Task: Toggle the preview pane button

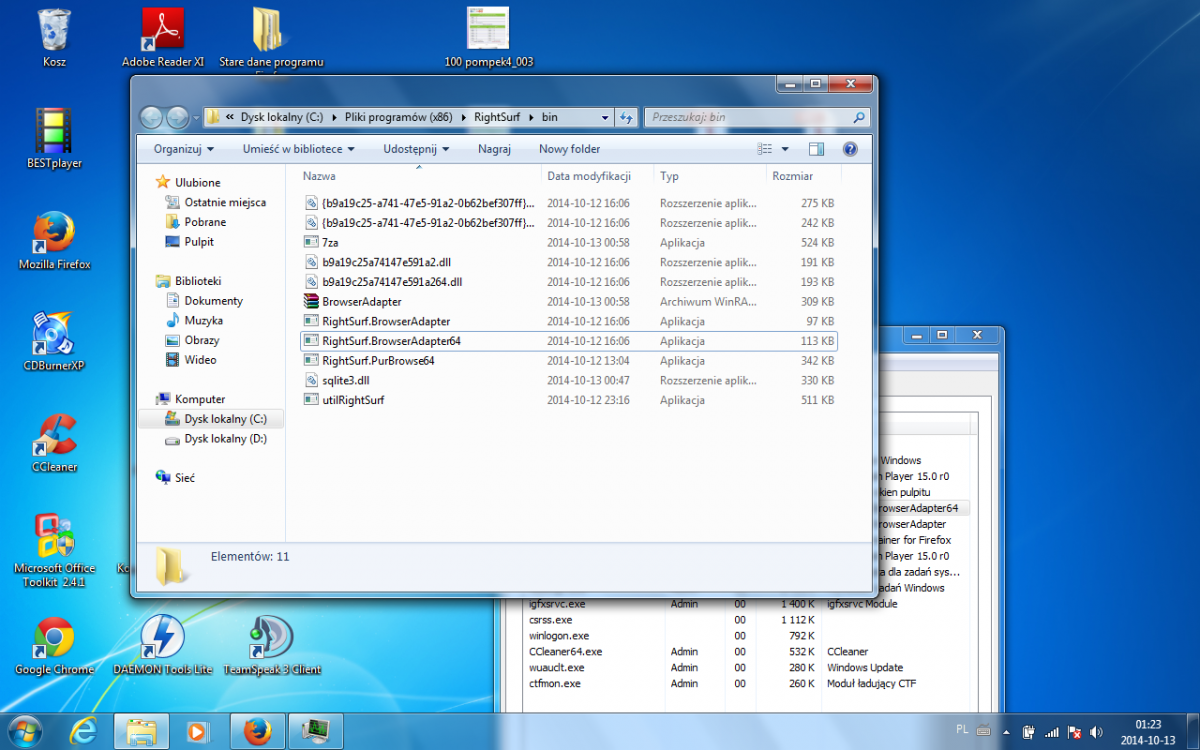Action: [x=816, y=149]
